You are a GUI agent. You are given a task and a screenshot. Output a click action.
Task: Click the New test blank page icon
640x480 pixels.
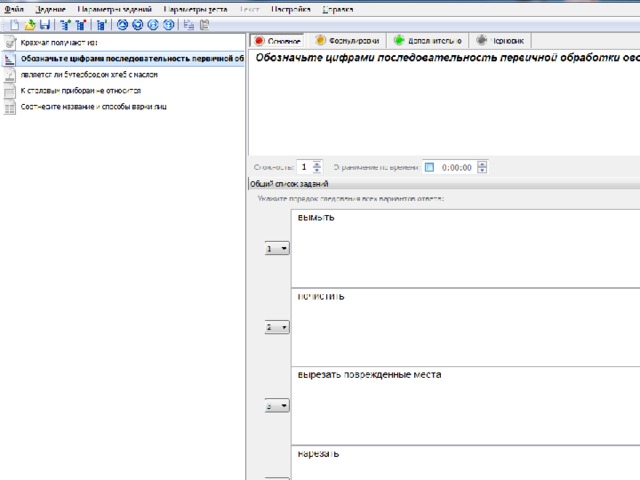(14, 25)
